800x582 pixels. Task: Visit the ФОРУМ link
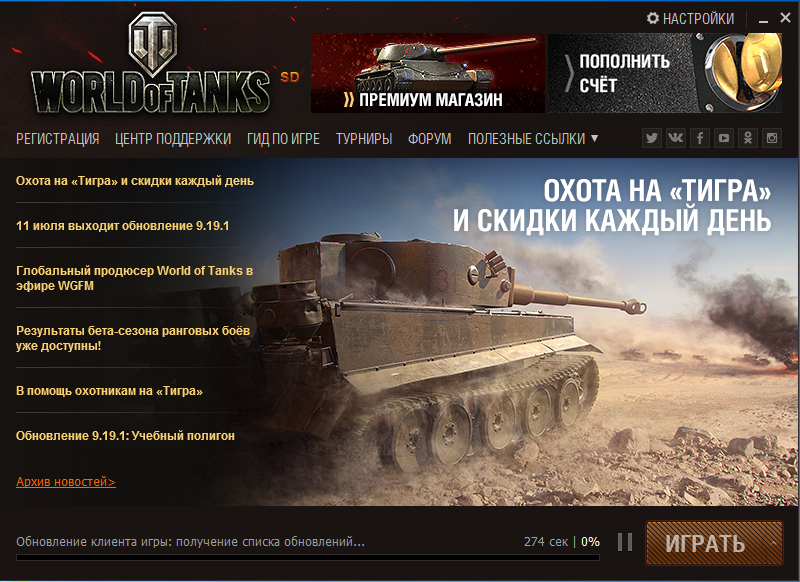tap(430, 139)
